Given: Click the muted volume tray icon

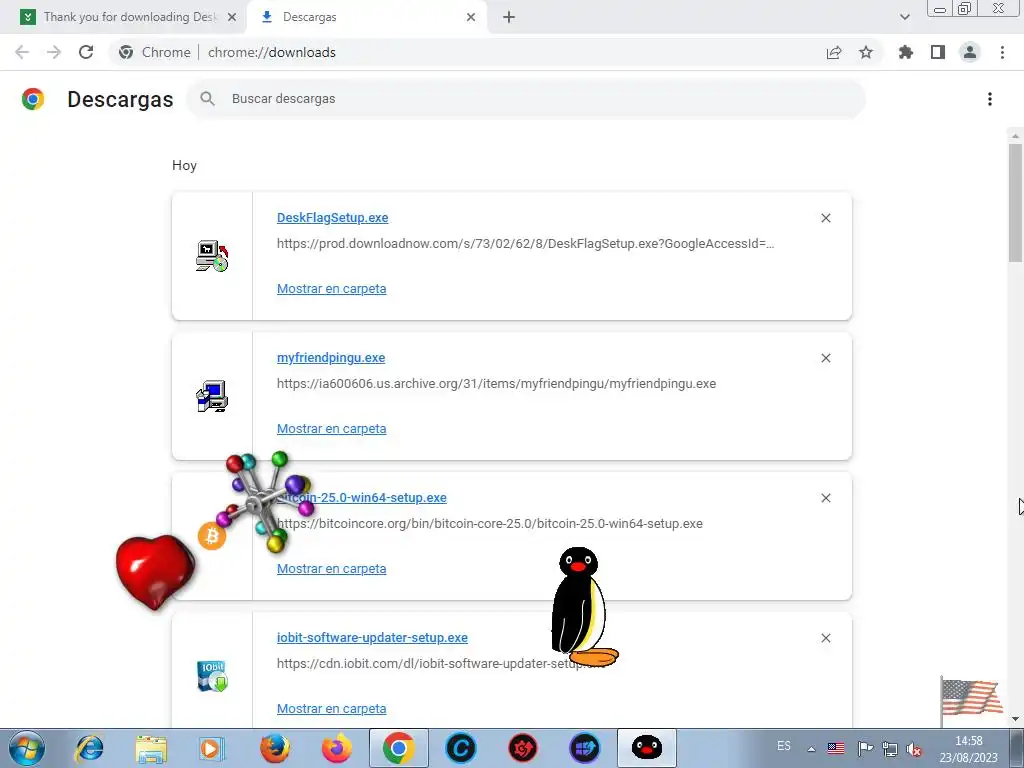Looking at the screenshot, I should (915, 749).
